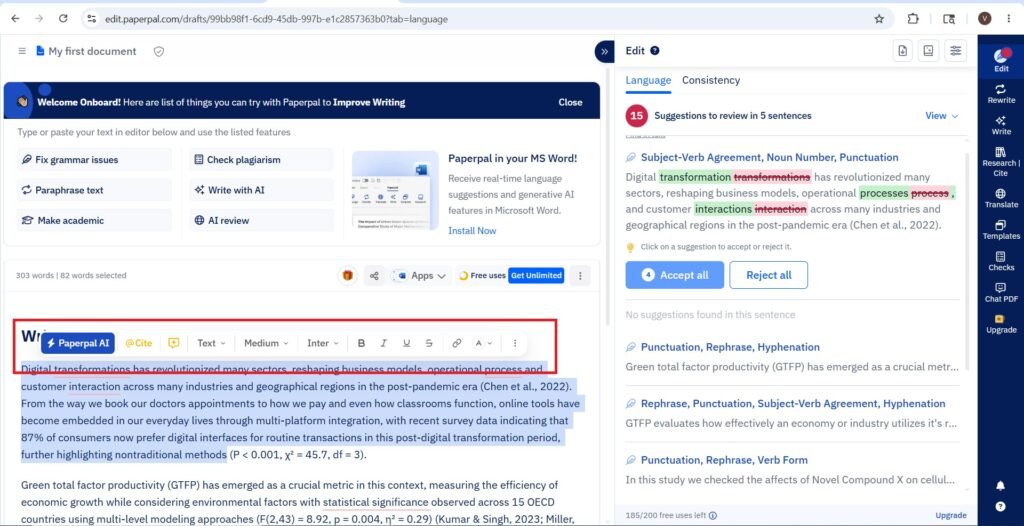Collapse the Edit panel with double-arrow
This screenshot has width=1024, height=526.
point(604,51)
